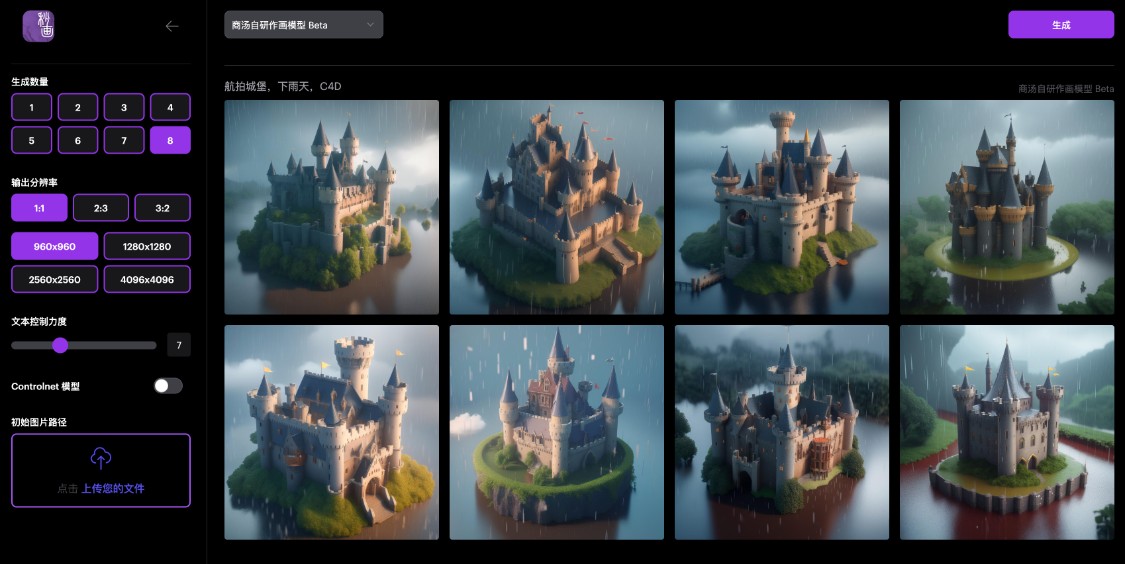Open the castle surrounded by forest lake
Screen dimensions: 1125x564
click(x=782, y=432)
